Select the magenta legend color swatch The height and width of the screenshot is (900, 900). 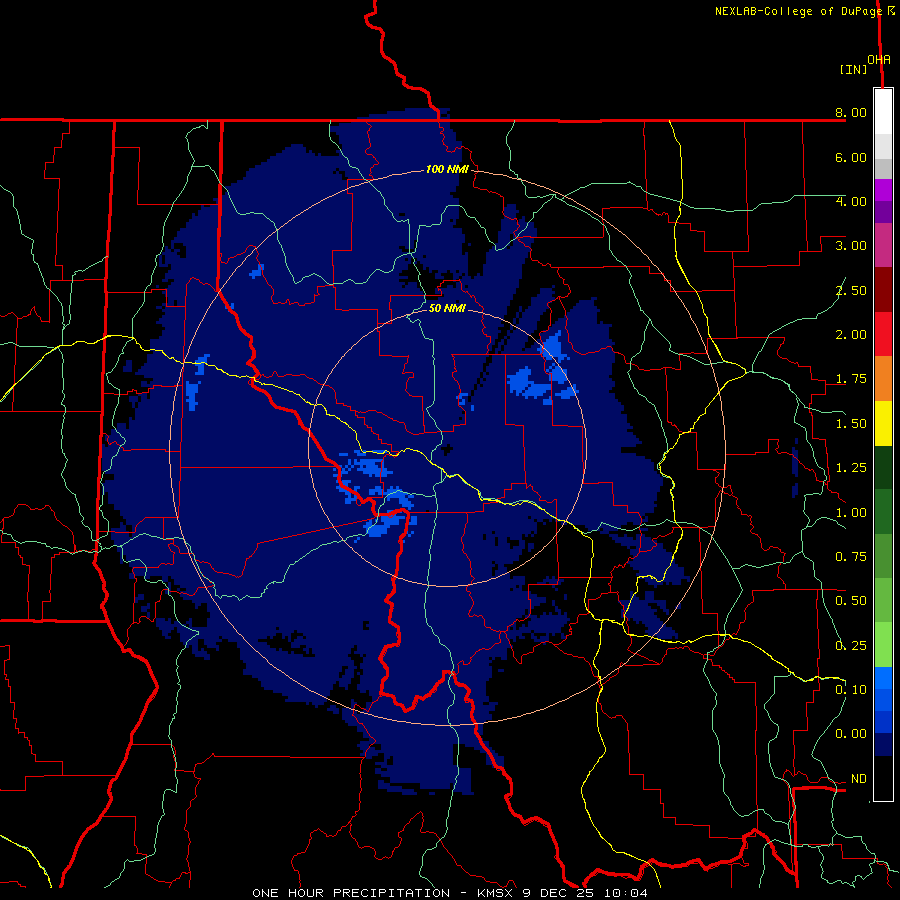[883, 190]
